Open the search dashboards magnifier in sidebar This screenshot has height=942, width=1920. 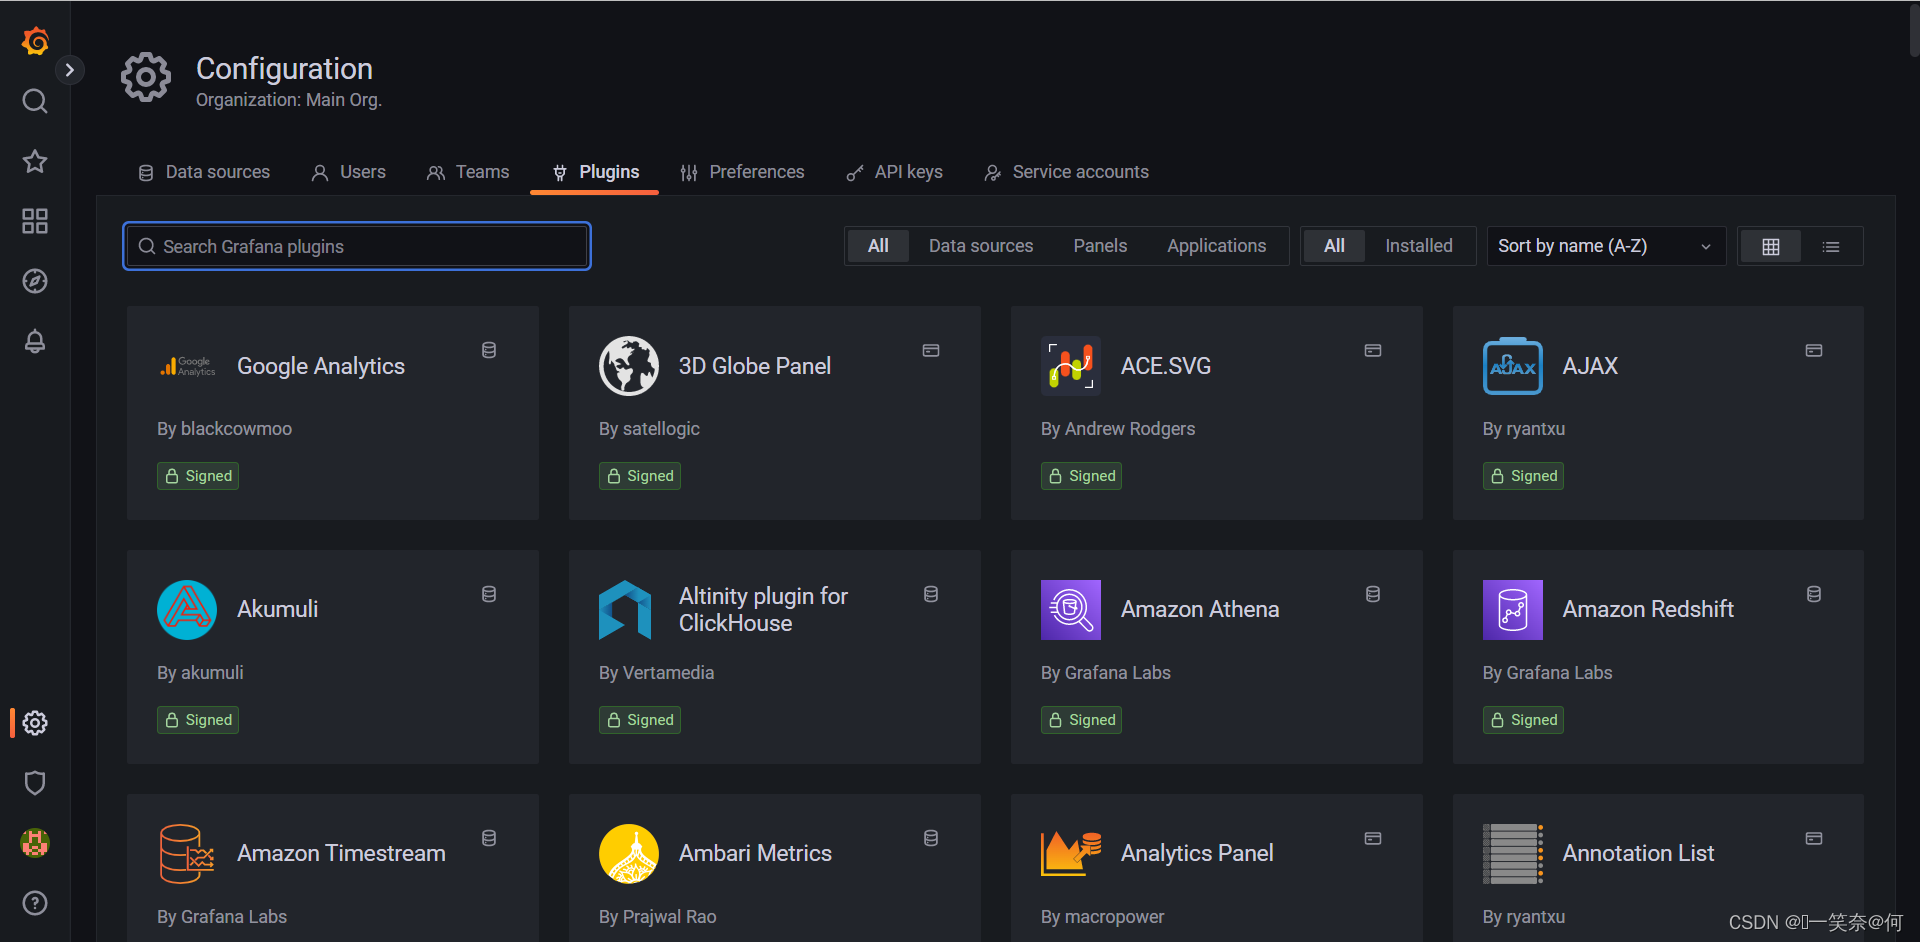pos(35,101)
